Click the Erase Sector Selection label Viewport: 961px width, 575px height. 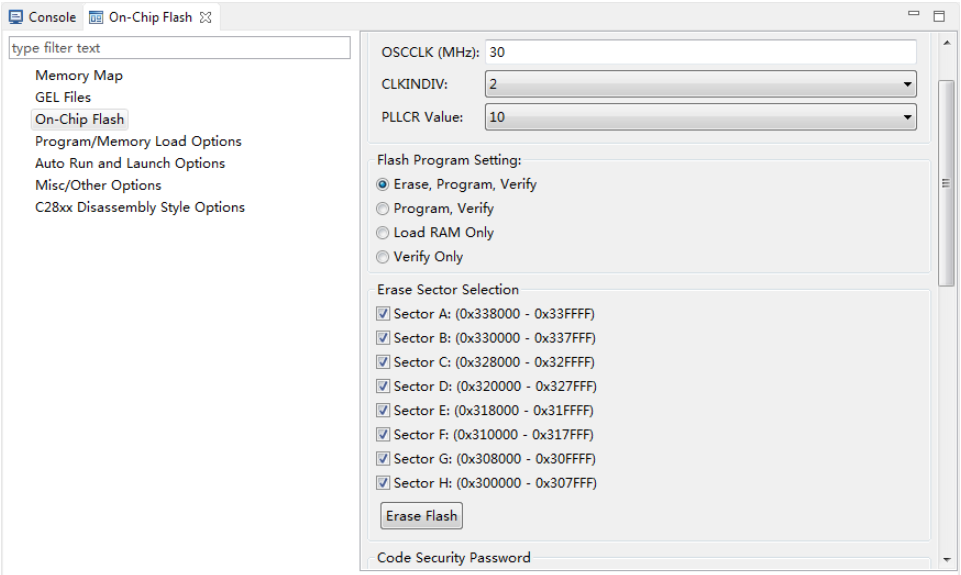point(447,289)
